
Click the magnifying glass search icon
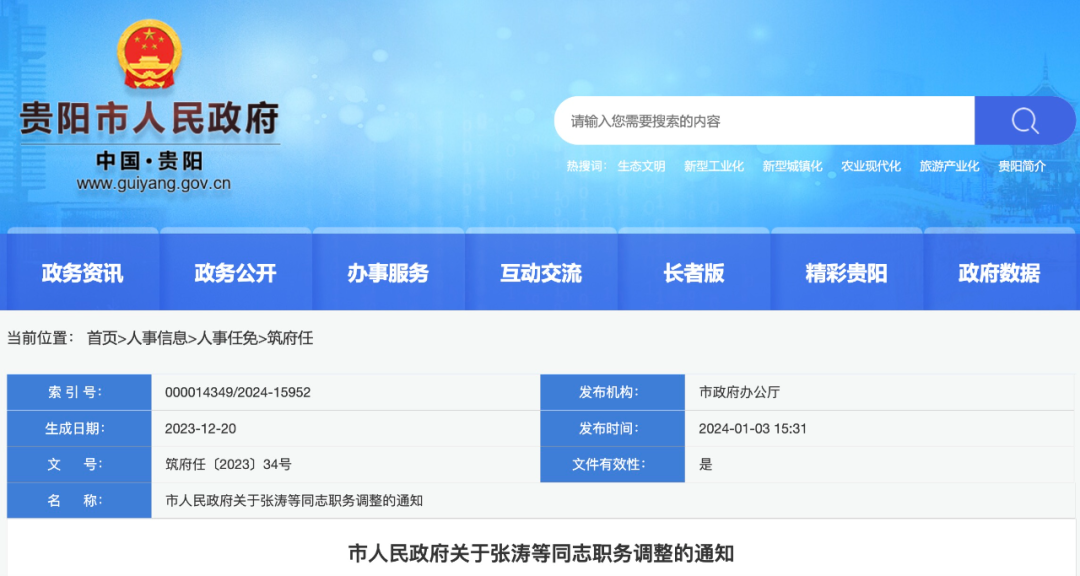(1024, 121)
